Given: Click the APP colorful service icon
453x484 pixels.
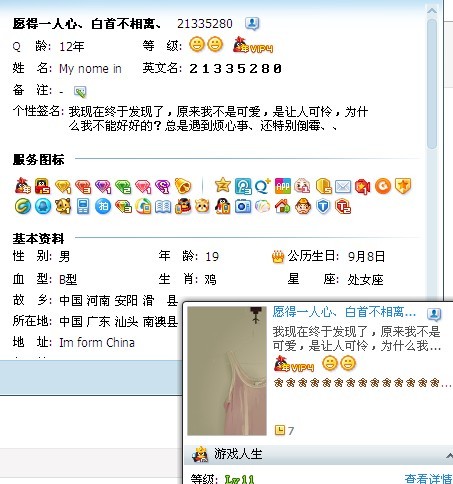Looking at the screenshot, I should click(x=283, y=186).
